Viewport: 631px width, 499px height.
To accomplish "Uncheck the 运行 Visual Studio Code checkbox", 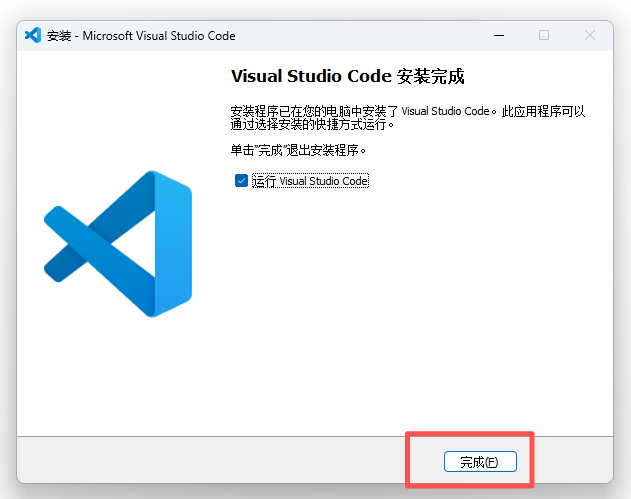I will tap(241, 181).
